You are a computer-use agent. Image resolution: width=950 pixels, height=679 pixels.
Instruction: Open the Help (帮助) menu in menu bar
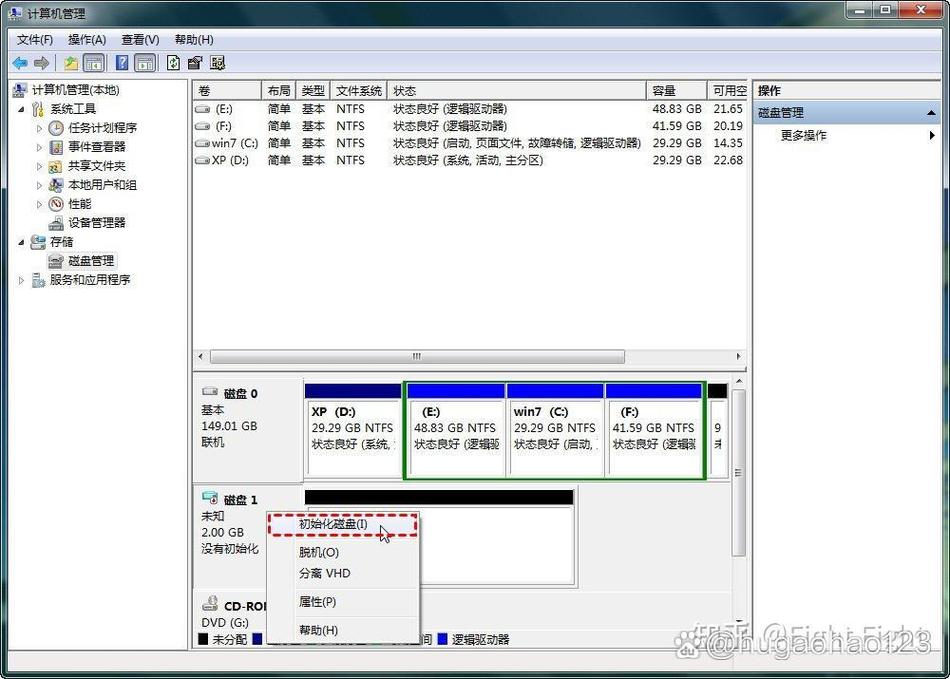click(x=194, y=39)
